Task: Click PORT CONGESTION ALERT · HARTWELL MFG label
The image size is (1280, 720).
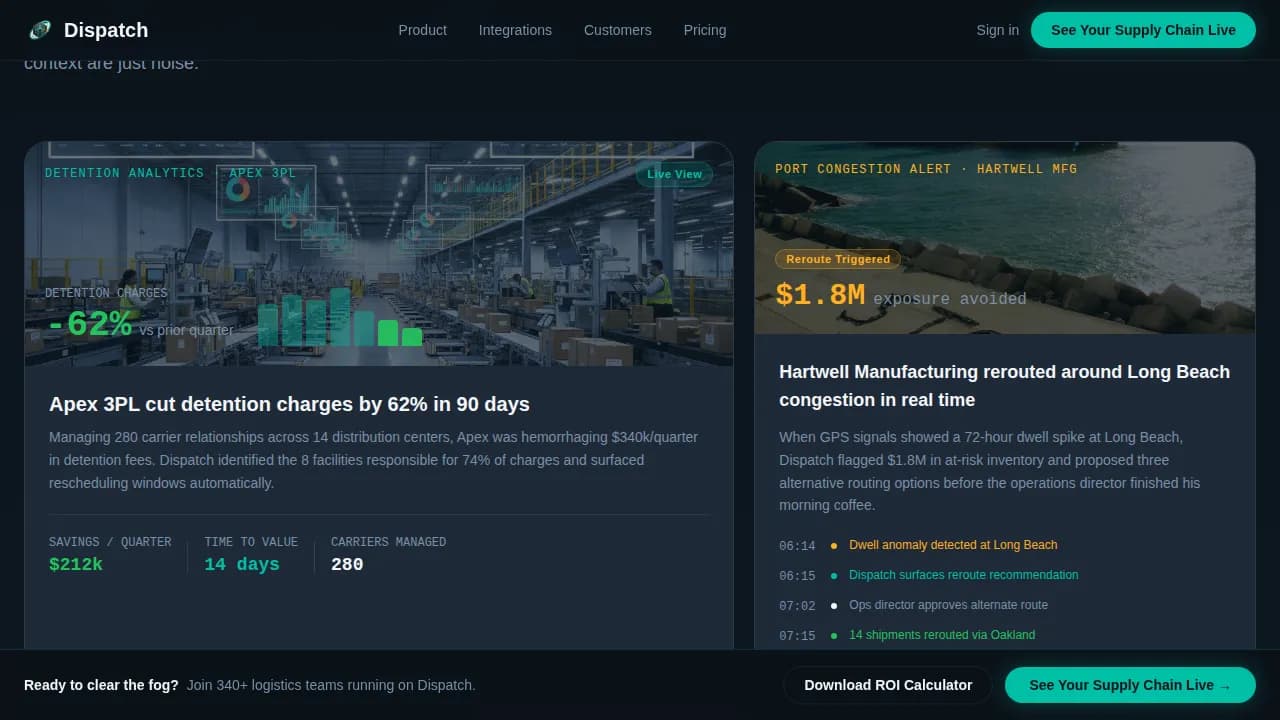Action: [926, 169]
